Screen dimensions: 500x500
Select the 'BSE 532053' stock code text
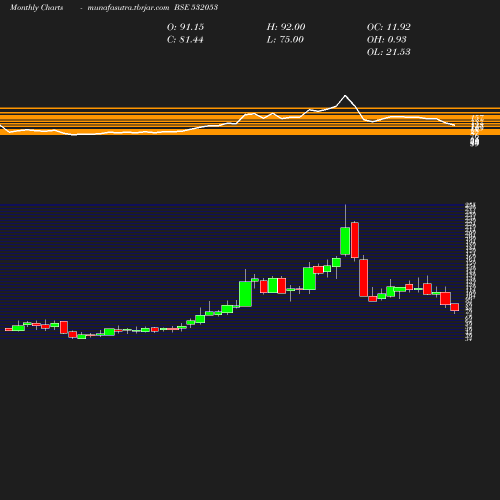coord(196,7)
